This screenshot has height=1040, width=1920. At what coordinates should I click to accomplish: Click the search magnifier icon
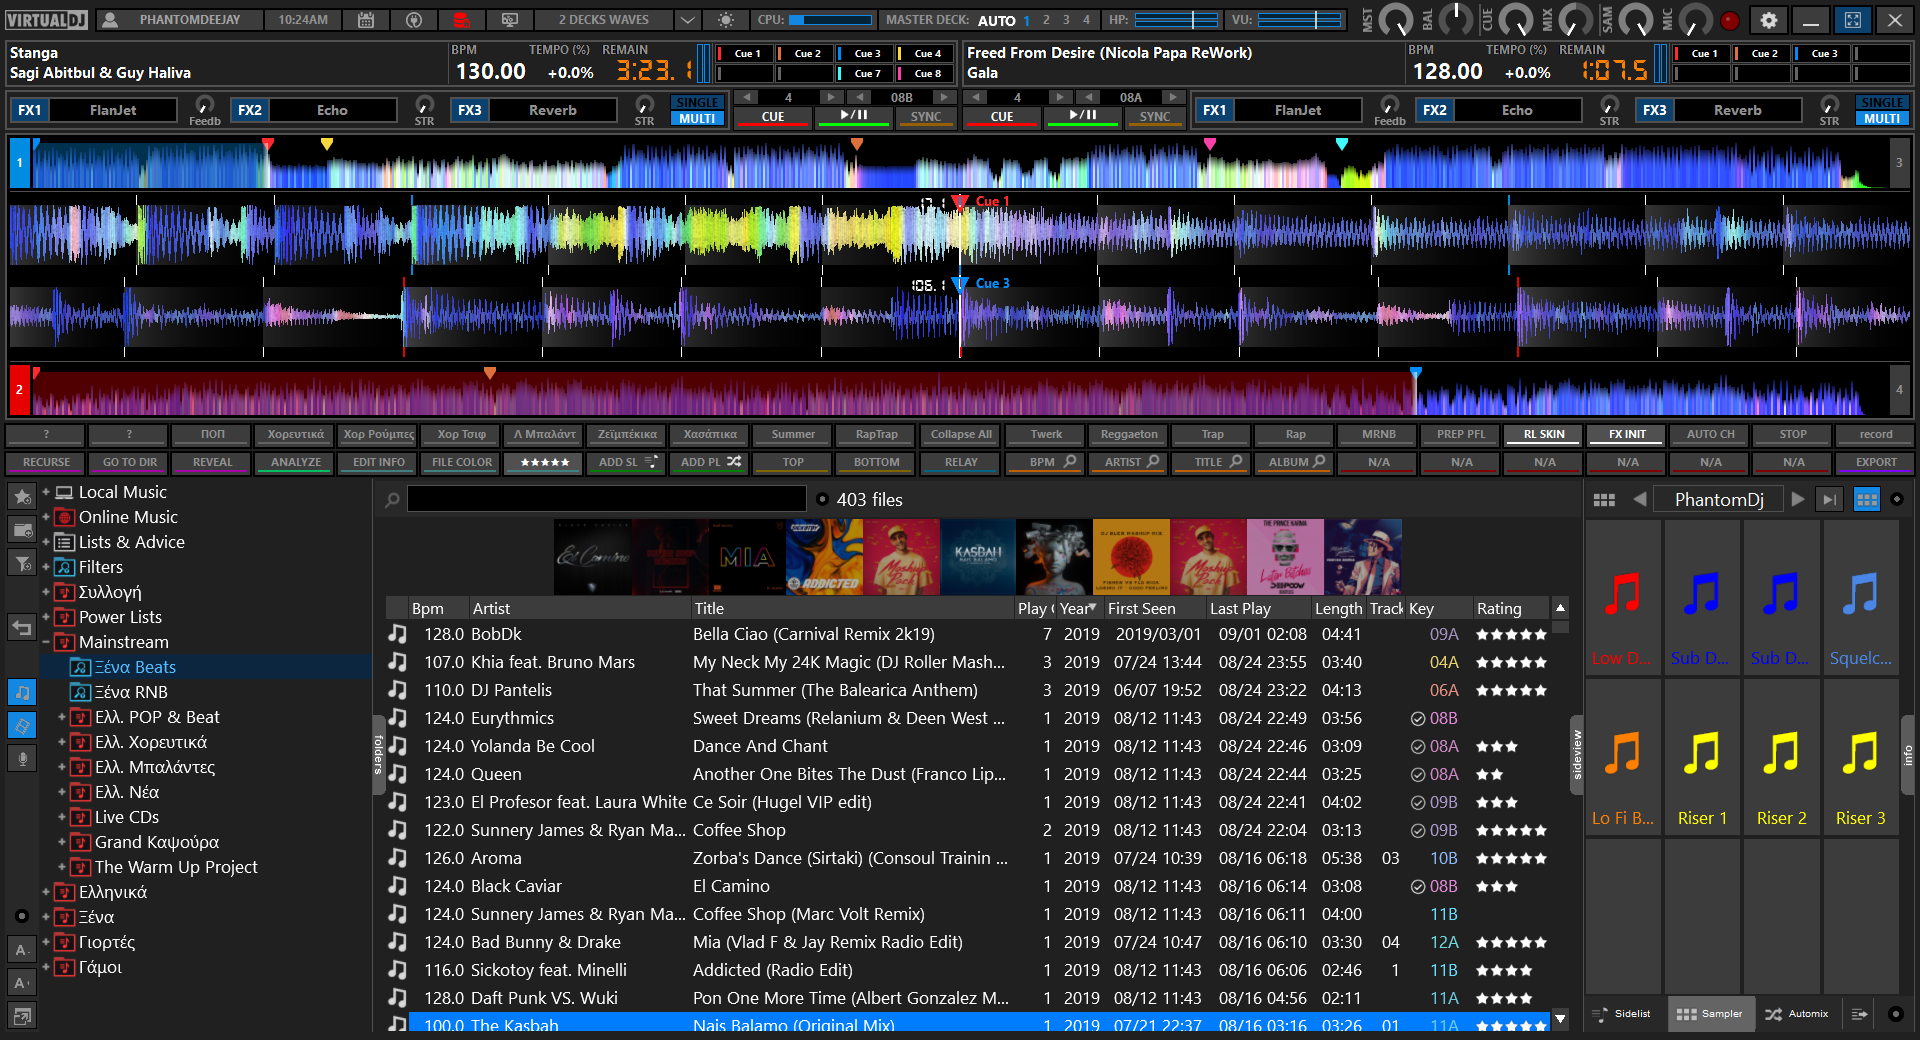pos(393,499)
